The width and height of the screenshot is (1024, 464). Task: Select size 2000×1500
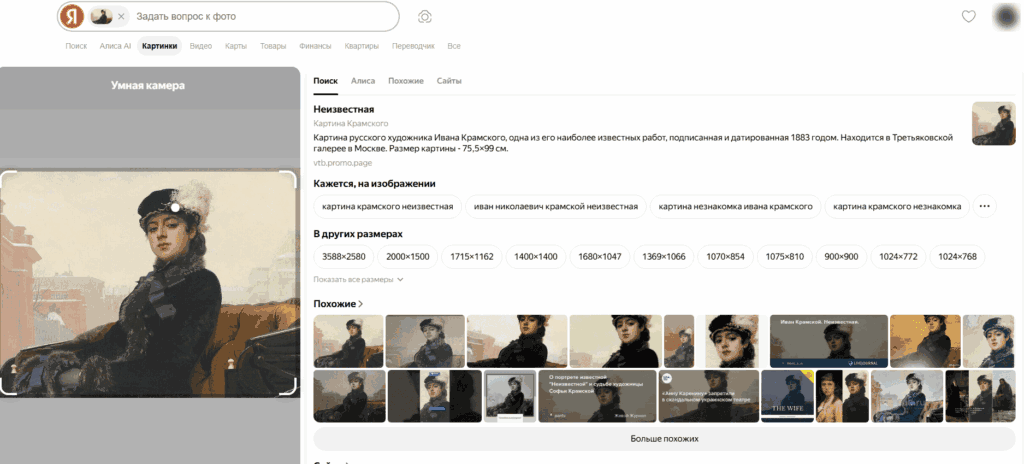408,257
